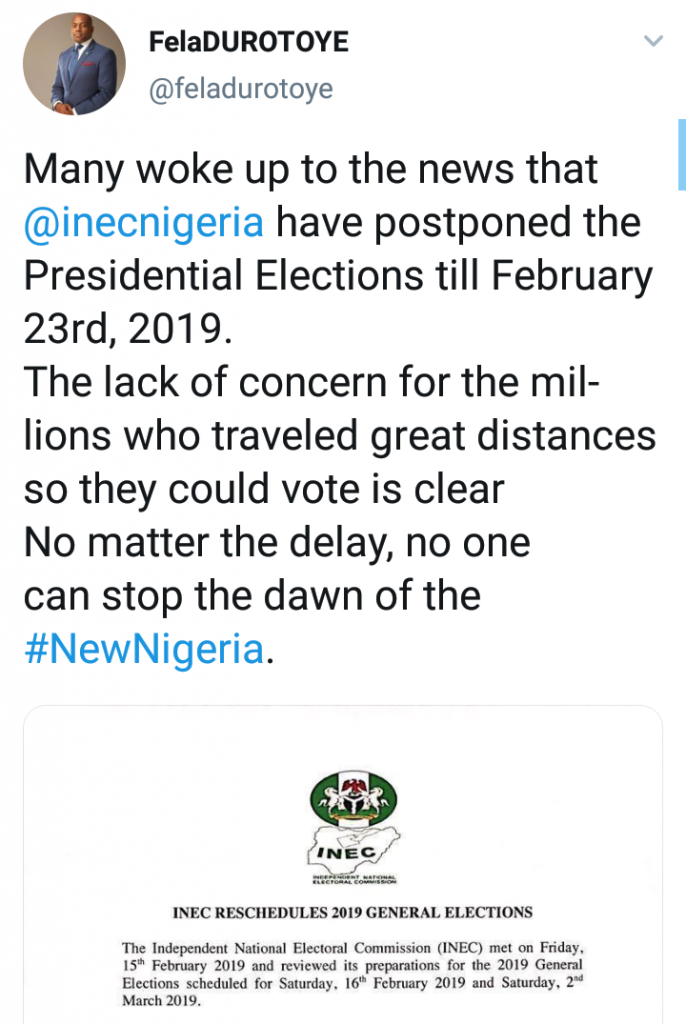
Task: Click the 'Many woke up to the news' line
Action: tap(310, 168)
